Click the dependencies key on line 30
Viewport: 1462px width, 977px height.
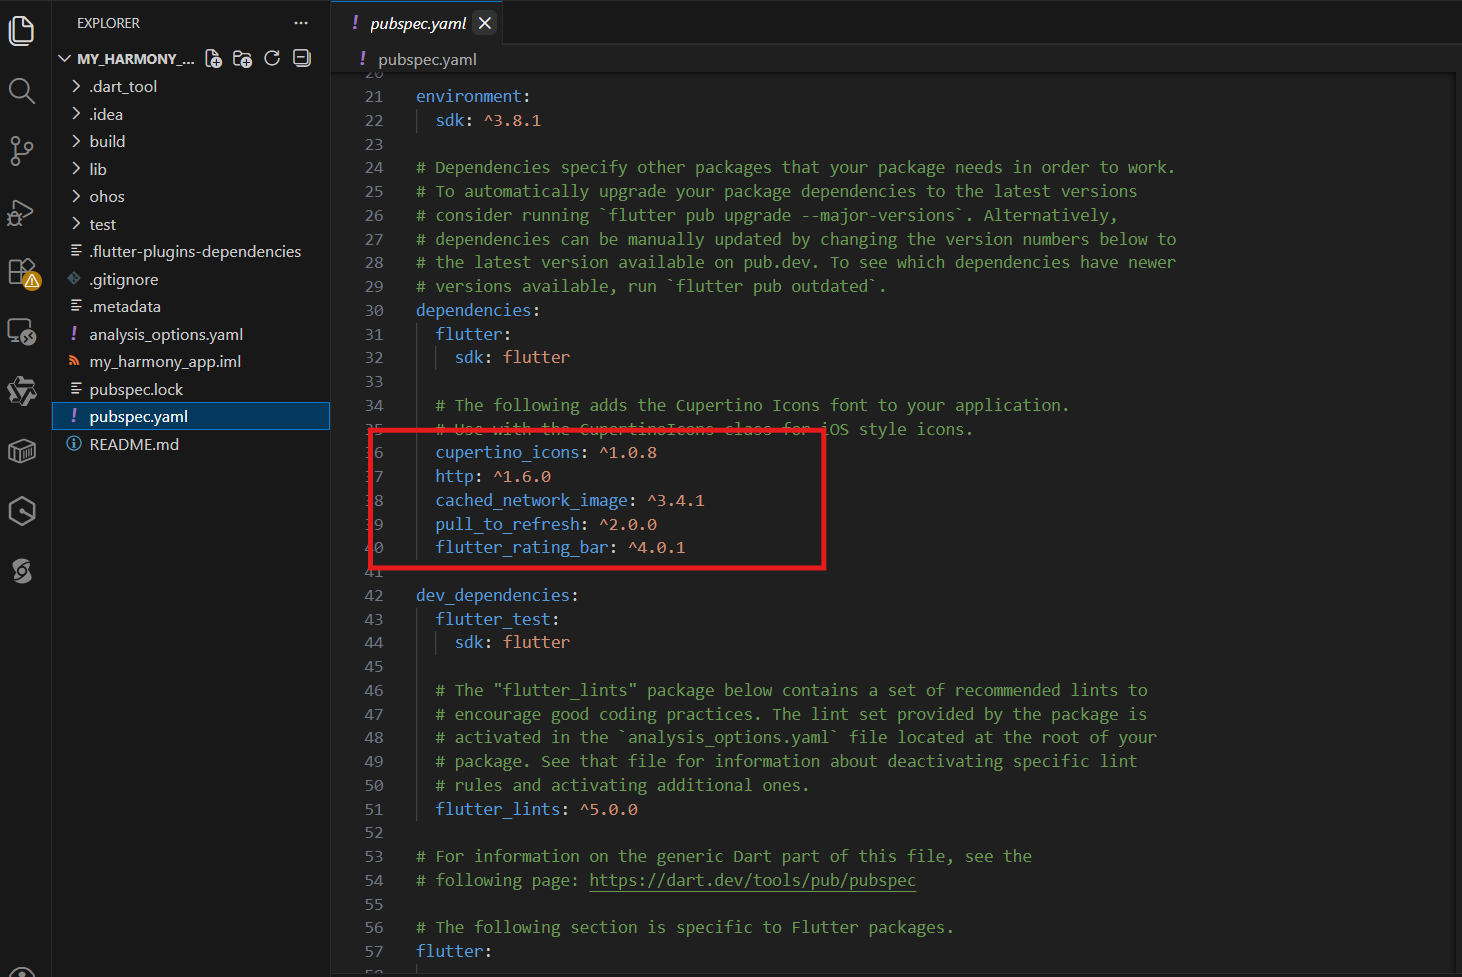[x=474, y=310]
